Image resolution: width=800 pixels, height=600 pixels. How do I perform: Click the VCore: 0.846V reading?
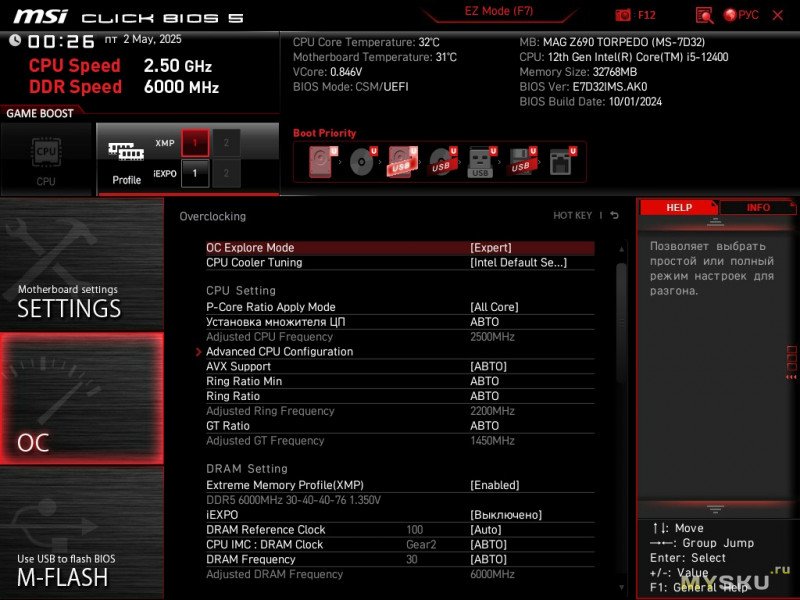pyautogui.click(x=328, y=72)
